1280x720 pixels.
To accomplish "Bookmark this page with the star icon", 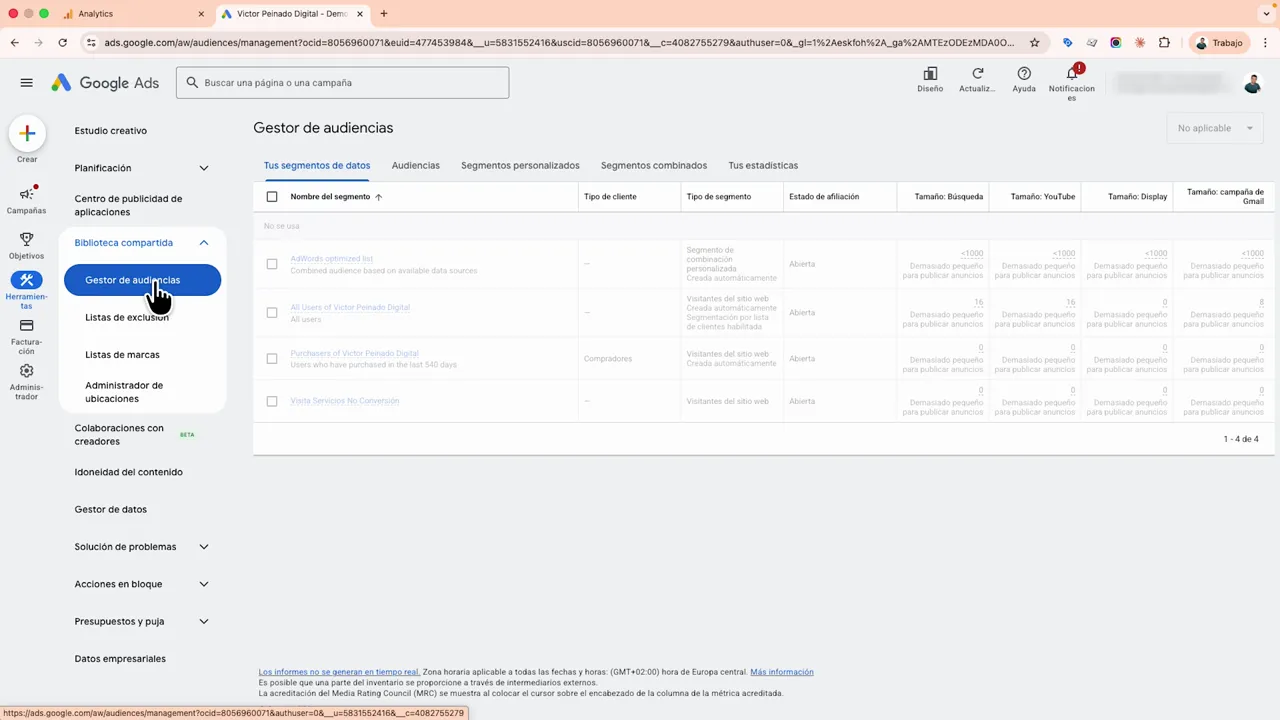I will tap(1035, 43).
